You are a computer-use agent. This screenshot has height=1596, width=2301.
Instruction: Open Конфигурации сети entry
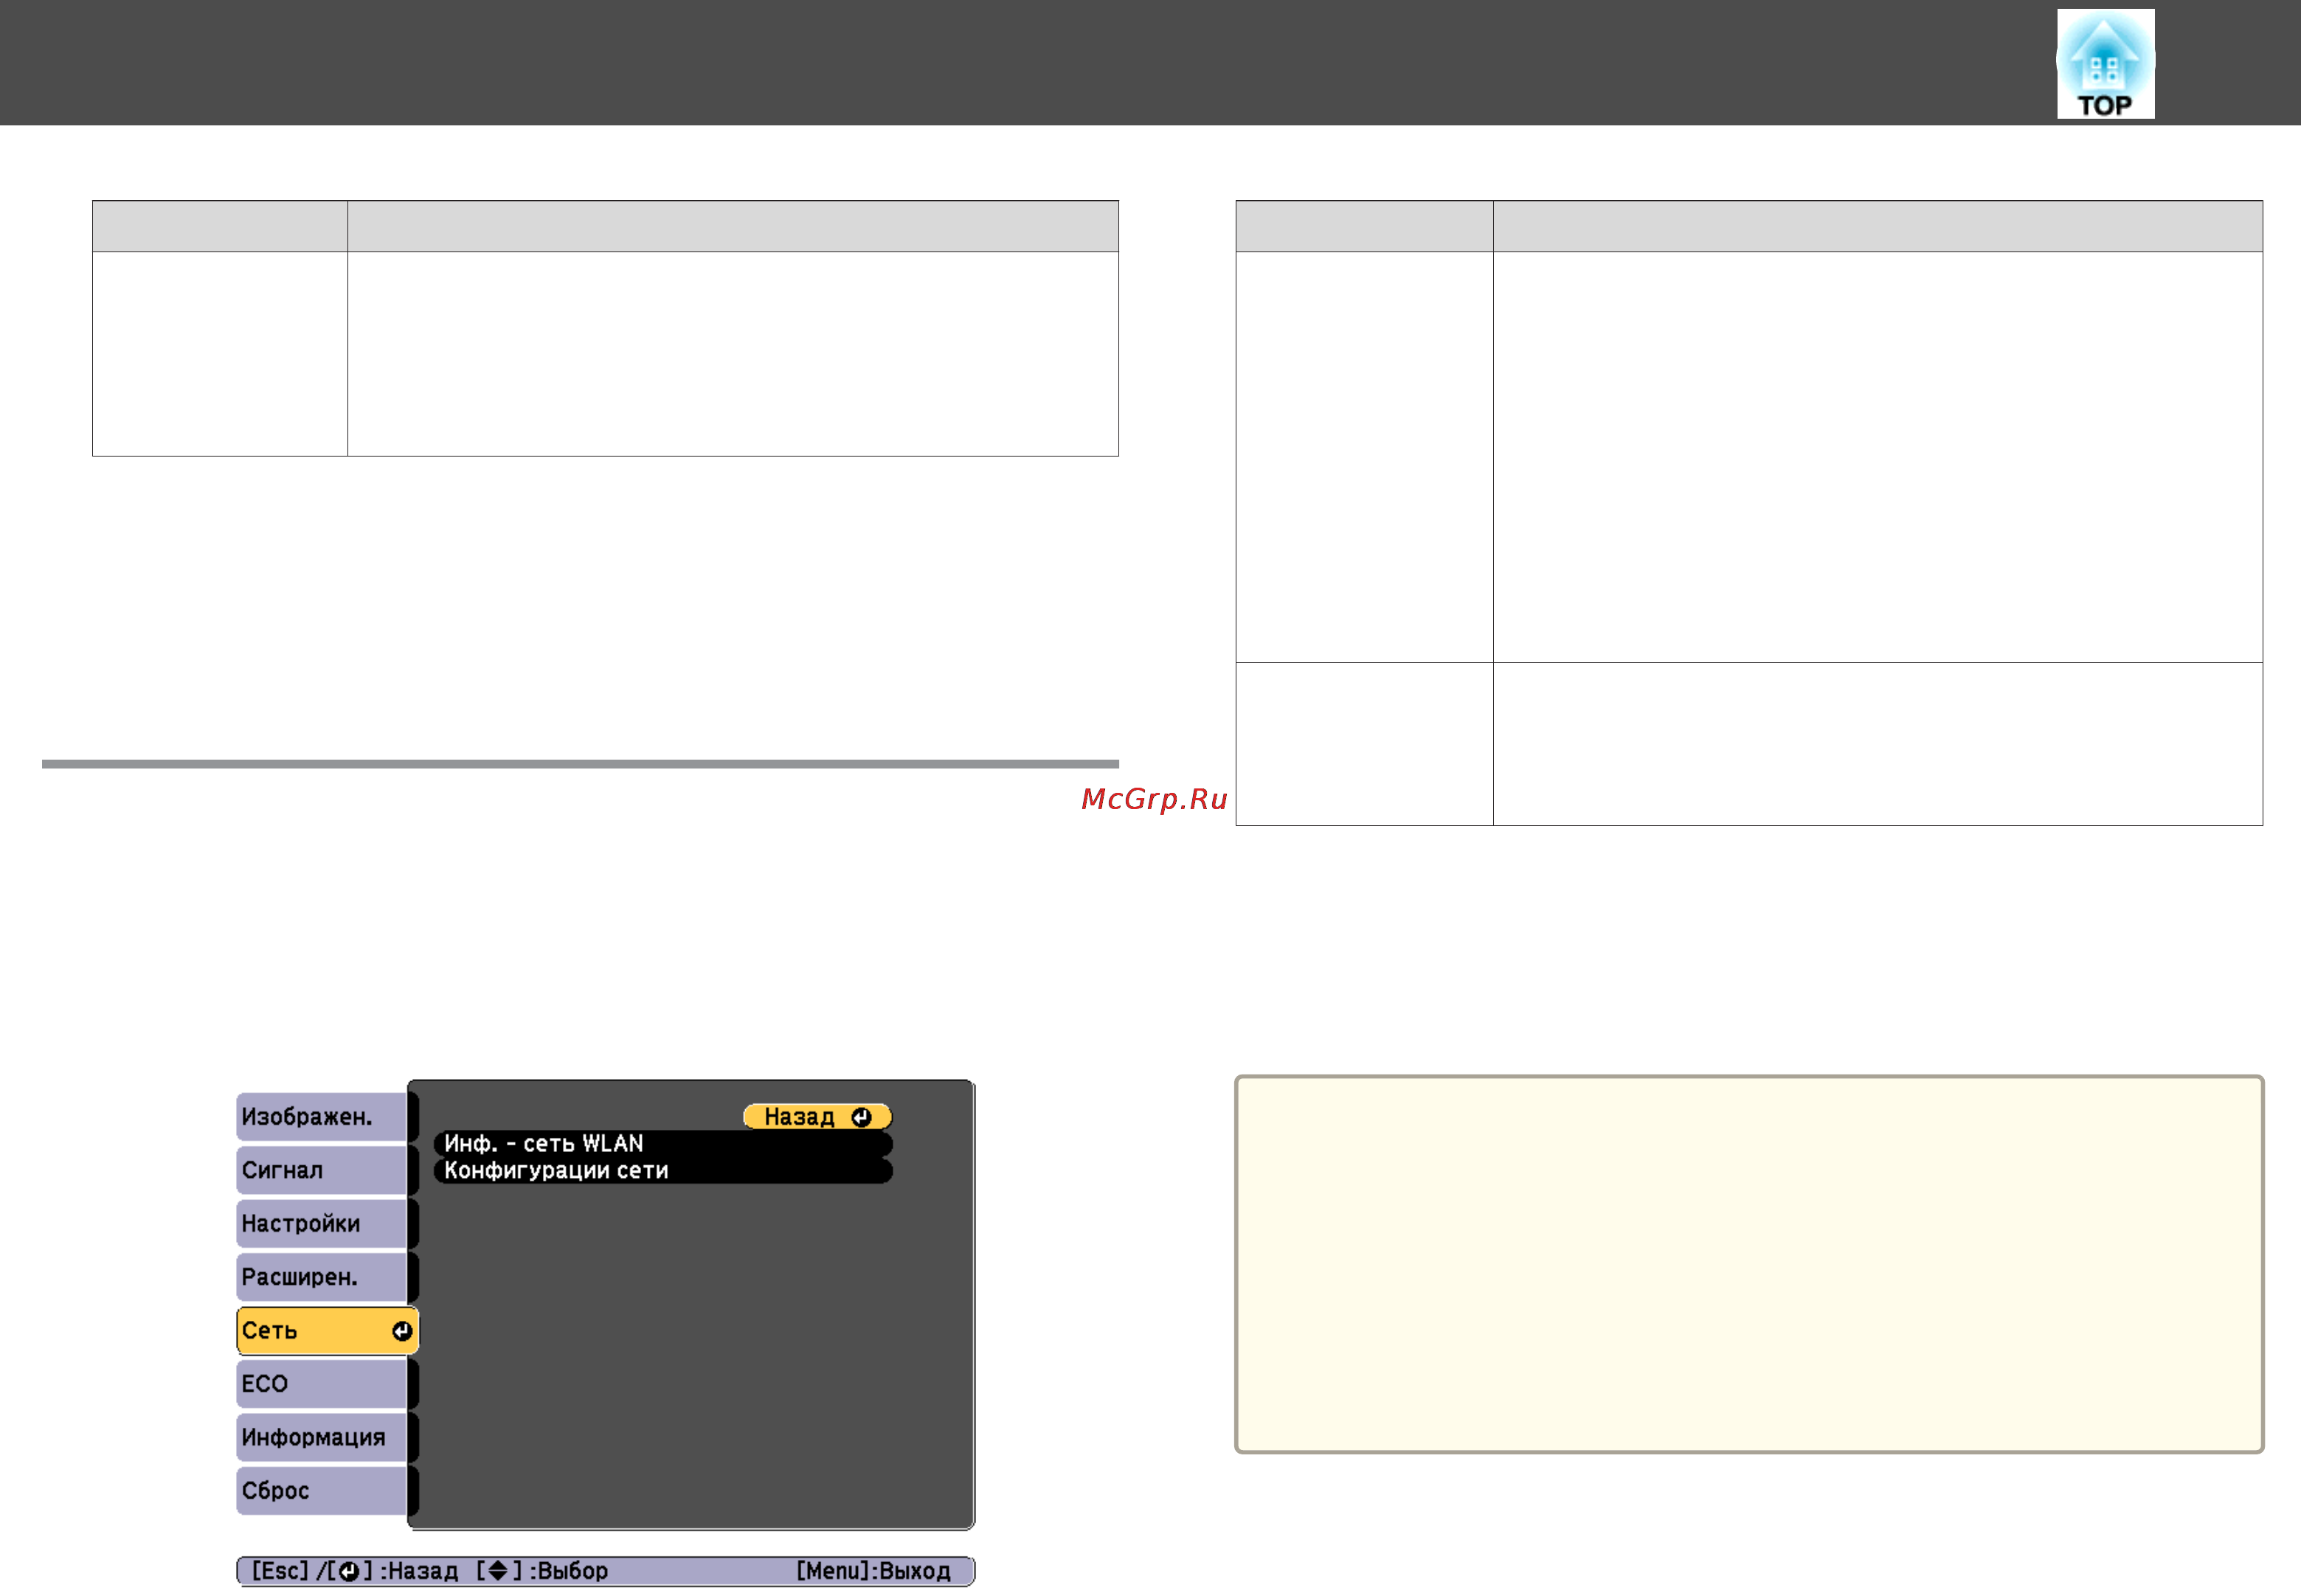point(663,1170)
